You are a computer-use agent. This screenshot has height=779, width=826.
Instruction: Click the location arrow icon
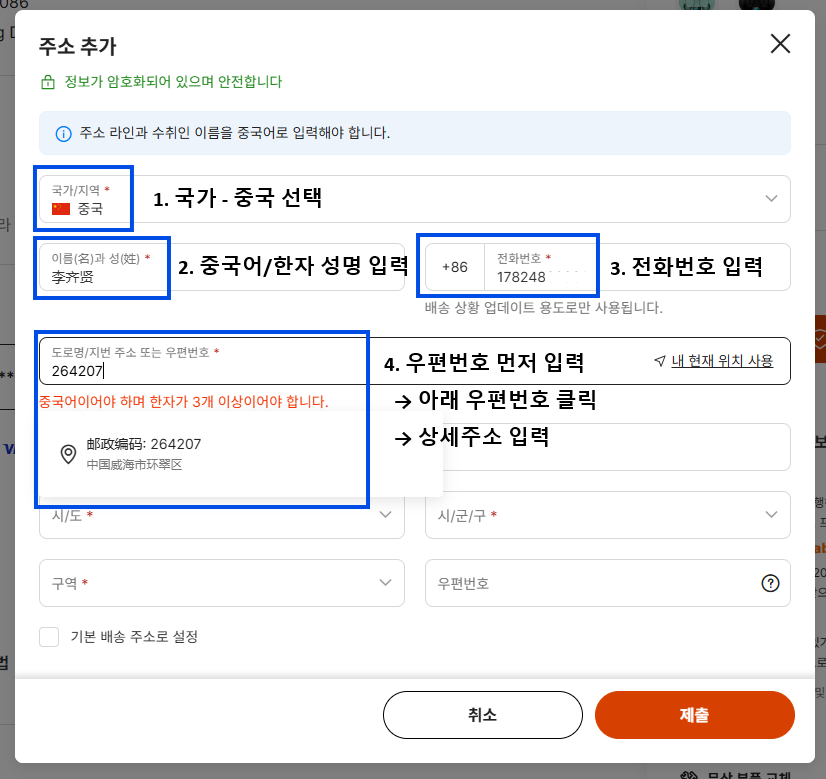(x=659, y=361)
